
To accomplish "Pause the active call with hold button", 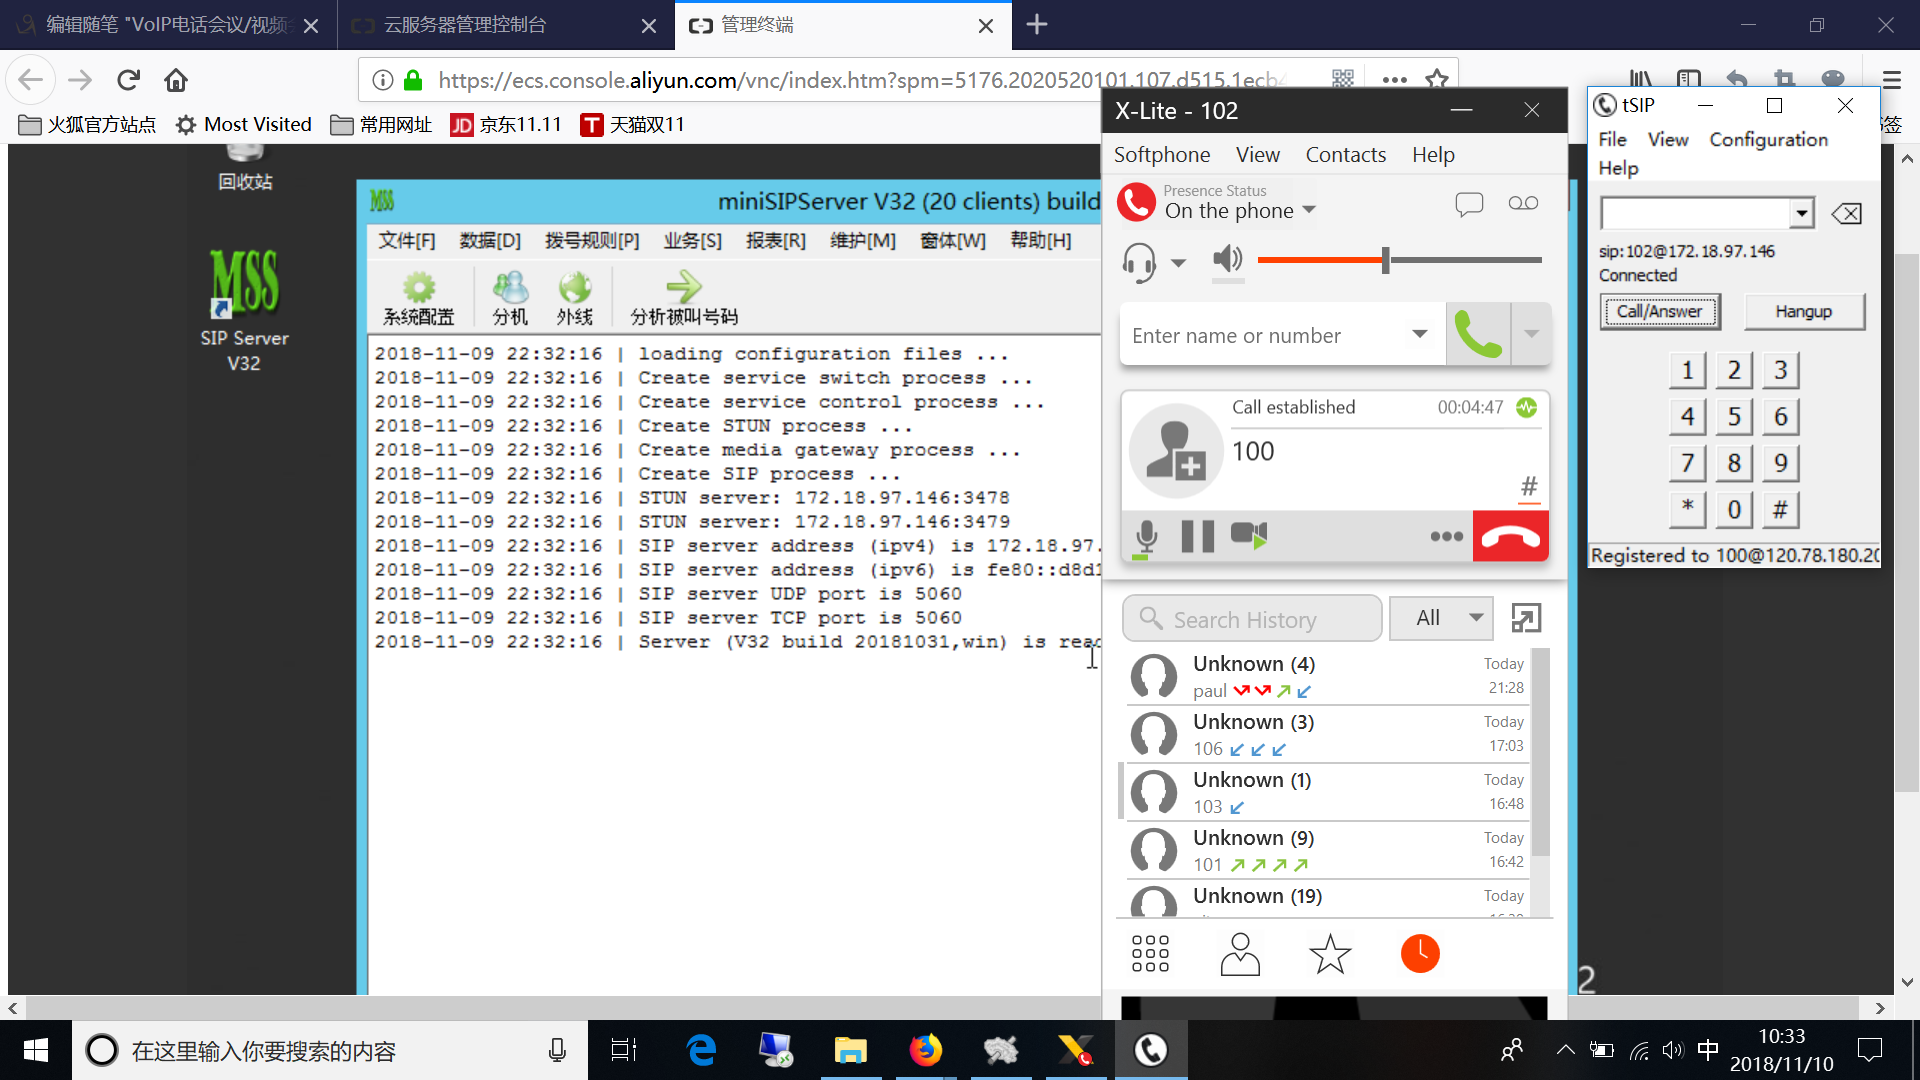I will coord(1198,537).
